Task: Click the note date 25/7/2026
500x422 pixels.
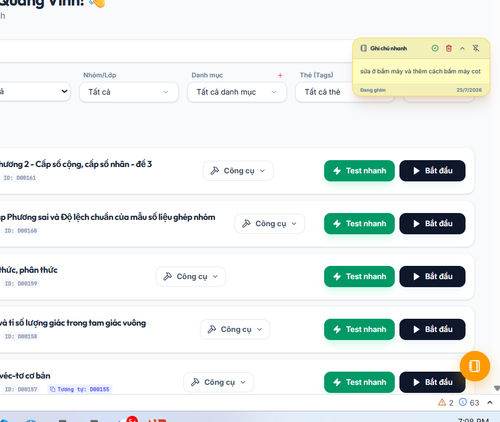Action: click(469, 90)
